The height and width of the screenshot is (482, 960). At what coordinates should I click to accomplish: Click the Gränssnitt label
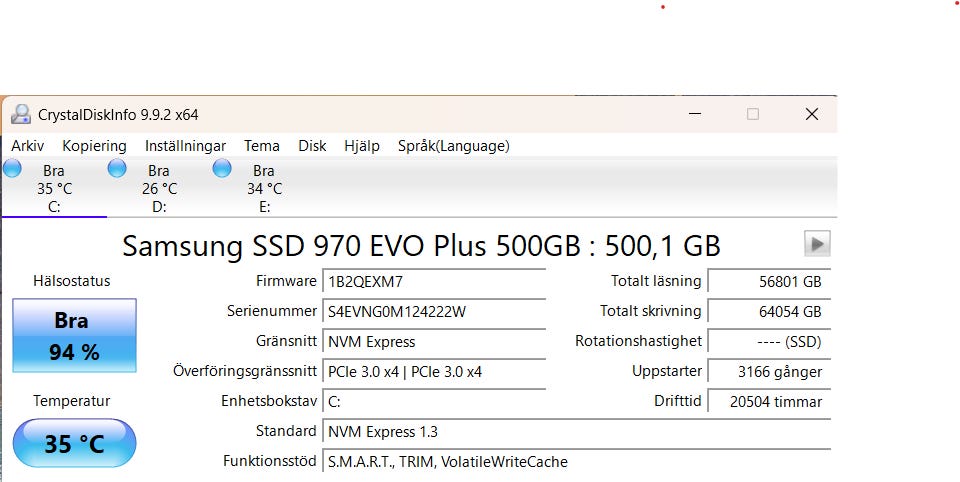click(x=287, y=341)
